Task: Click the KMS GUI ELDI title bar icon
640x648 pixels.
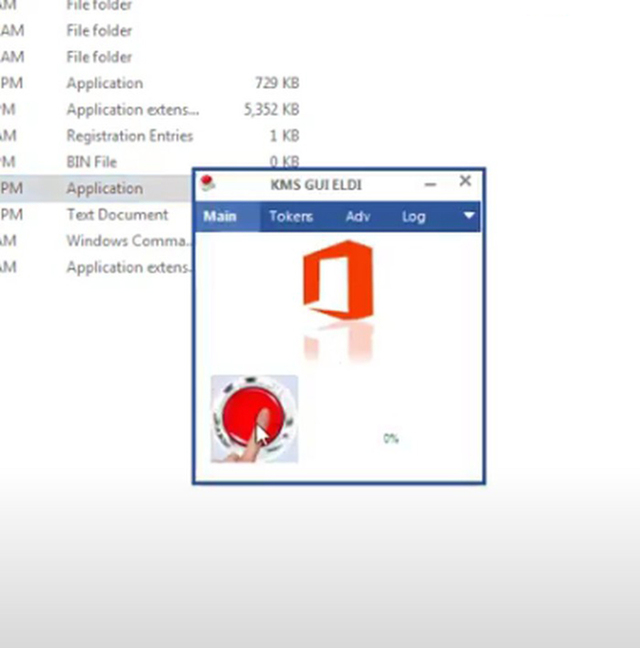Action: 207,183
